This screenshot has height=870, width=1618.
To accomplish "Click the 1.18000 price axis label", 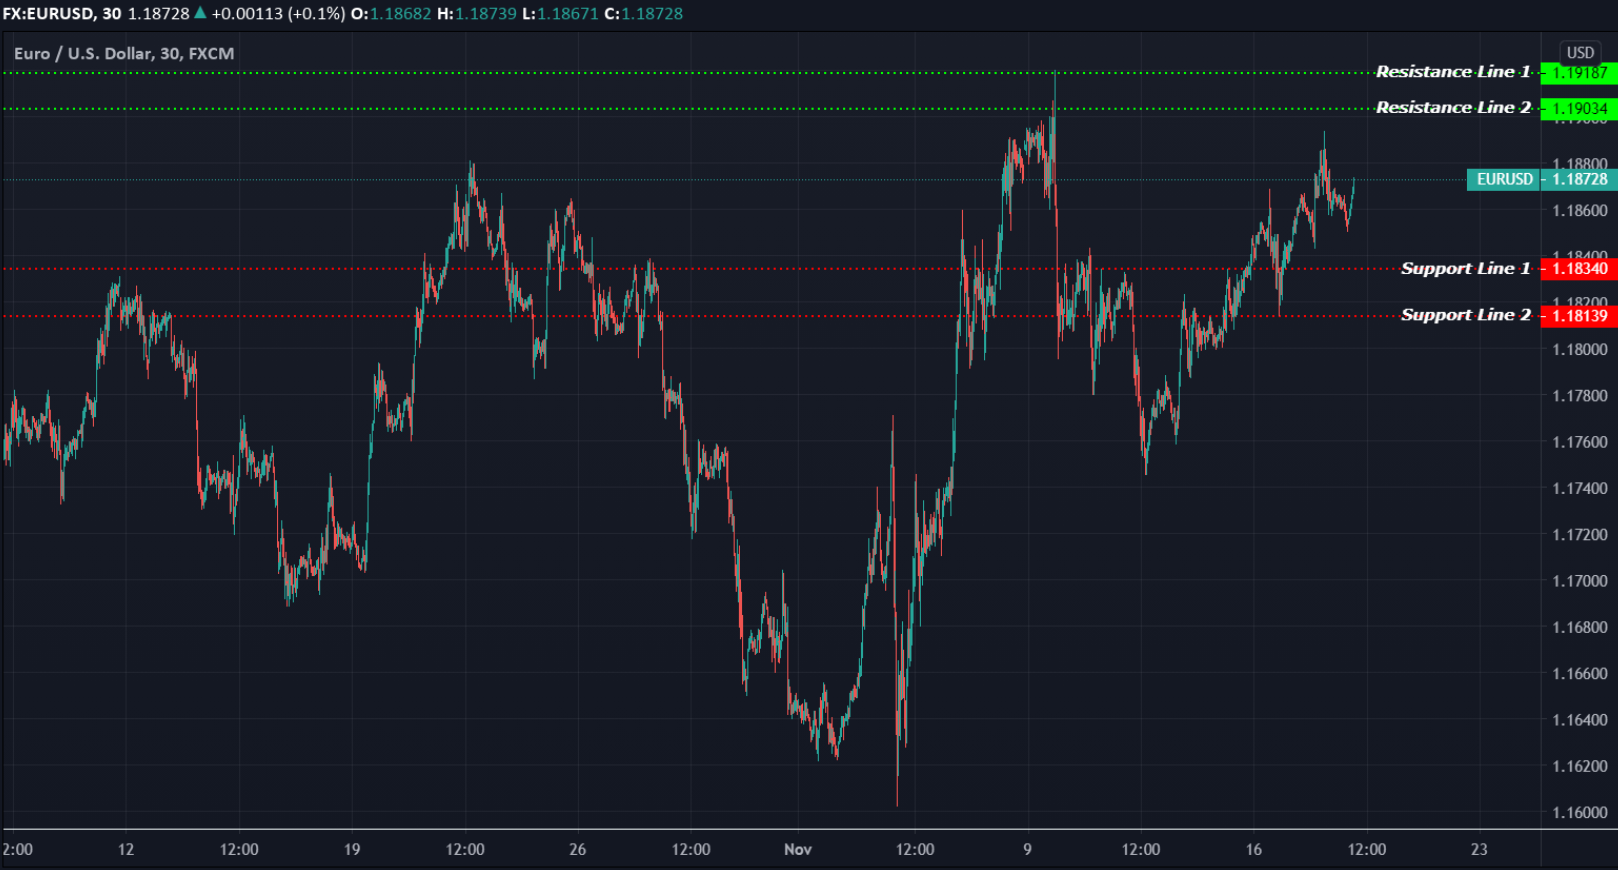I will point(1580,350).
